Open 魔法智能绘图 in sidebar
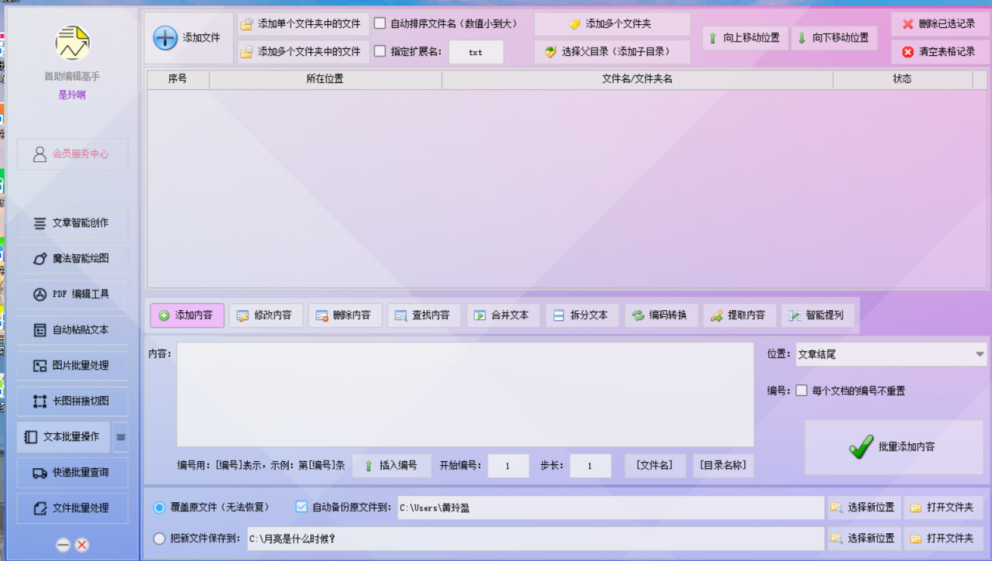This screenshot has width=992, height=562. pos(72,258)
